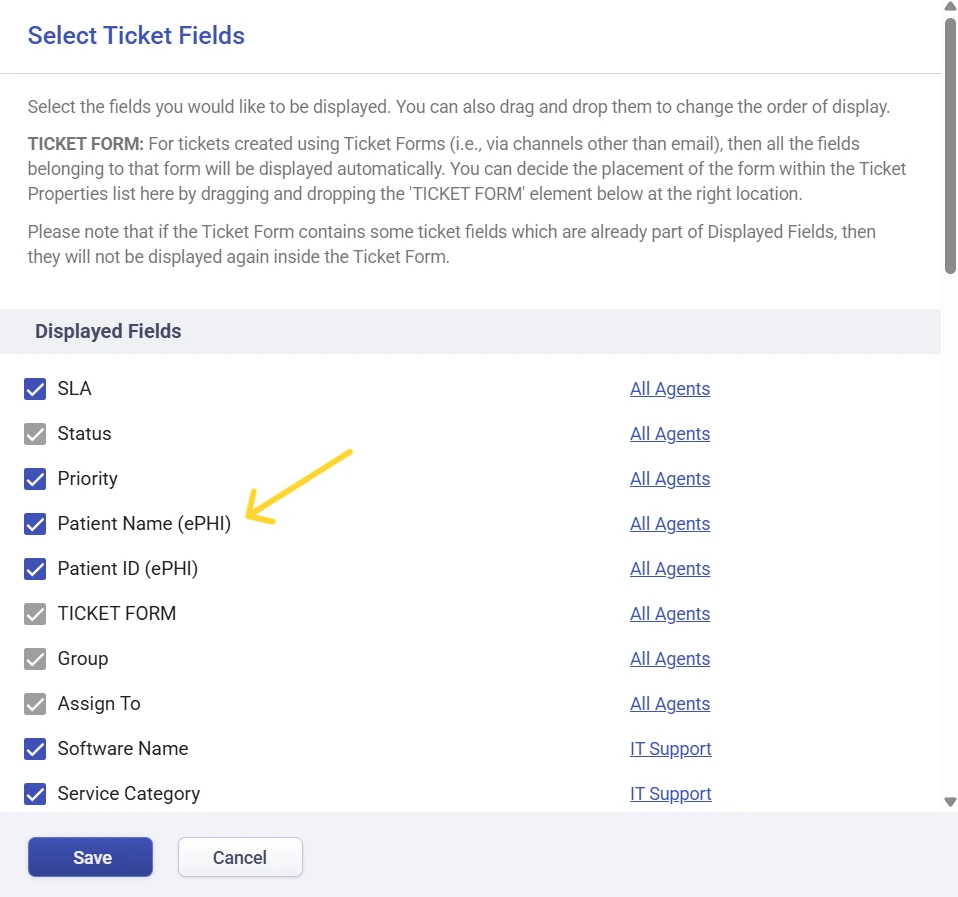Click the scrollbar down arrow

(x=950, y=802)
